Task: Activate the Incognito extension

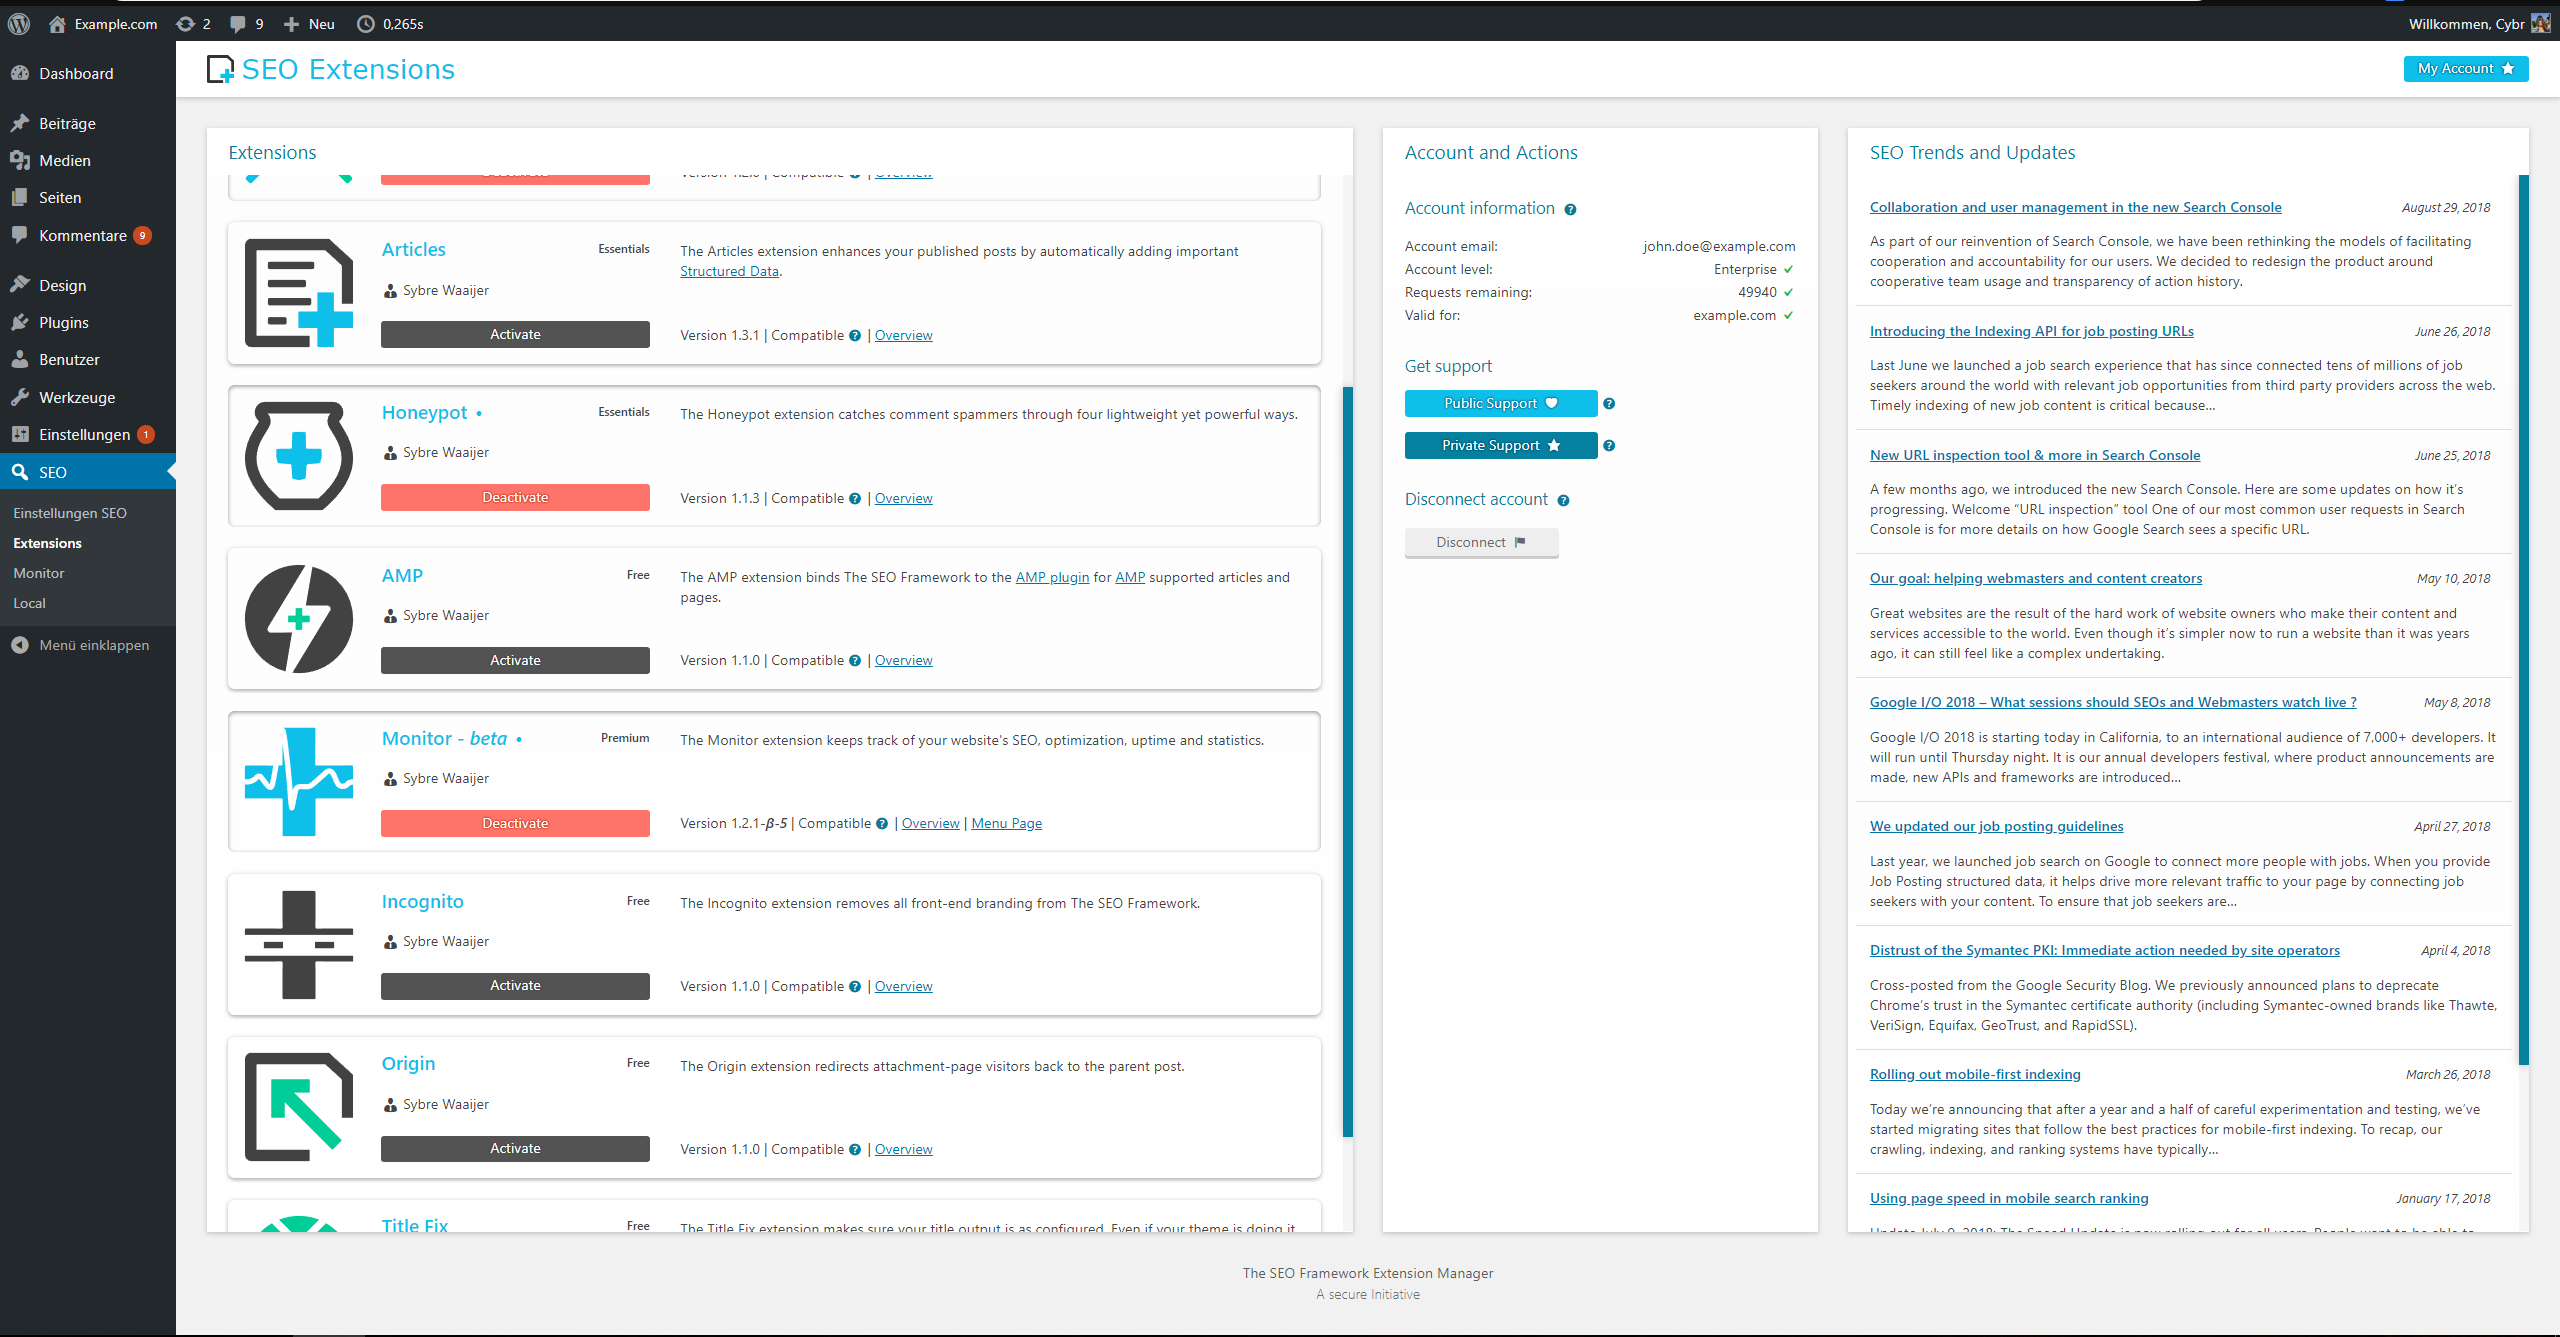Action: [515, 985]
